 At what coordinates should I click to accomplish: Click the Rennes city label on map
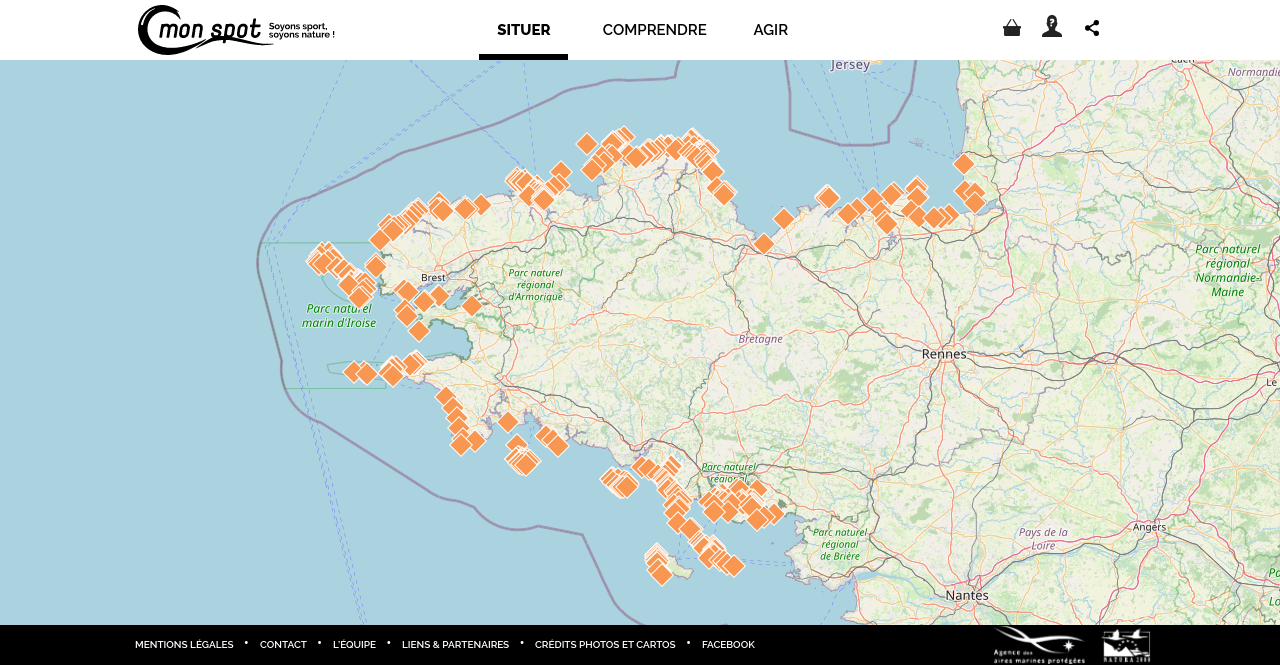[x=944, y=354]
